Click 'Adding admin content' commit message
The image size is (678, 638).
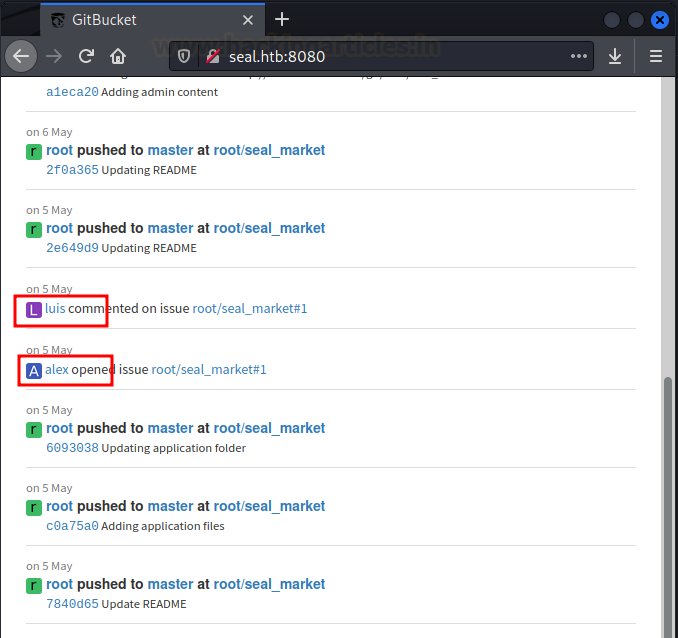click(160, 92)
